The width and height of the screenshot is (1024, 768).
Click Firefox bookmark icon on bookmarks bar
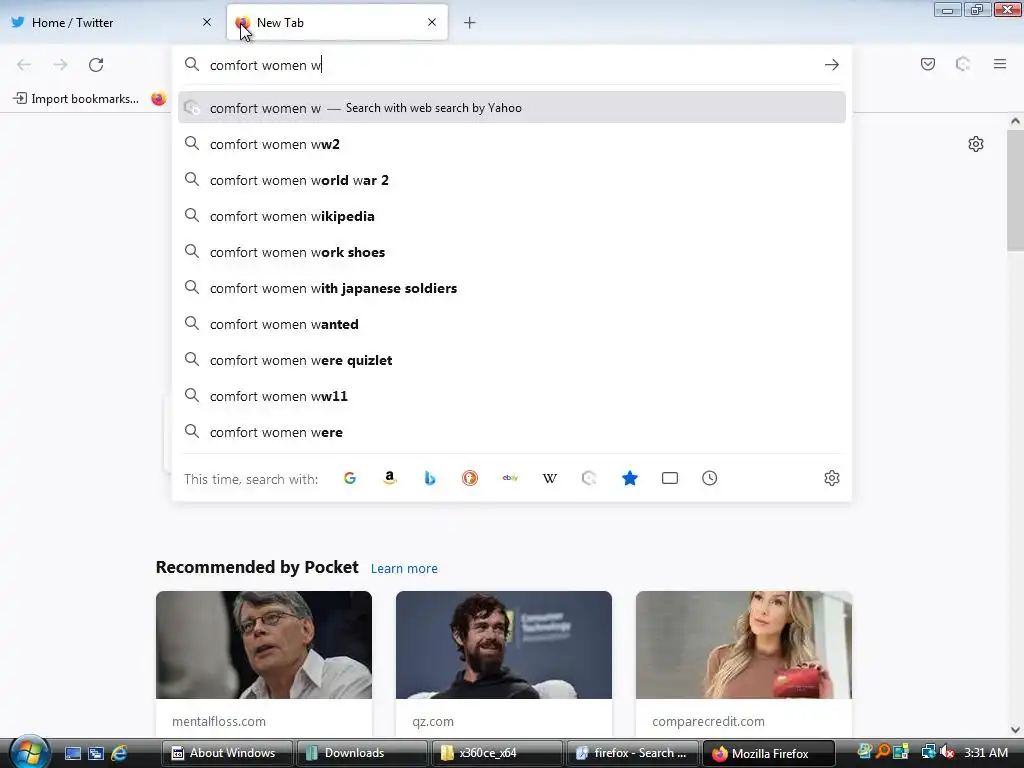pos(159,99)
